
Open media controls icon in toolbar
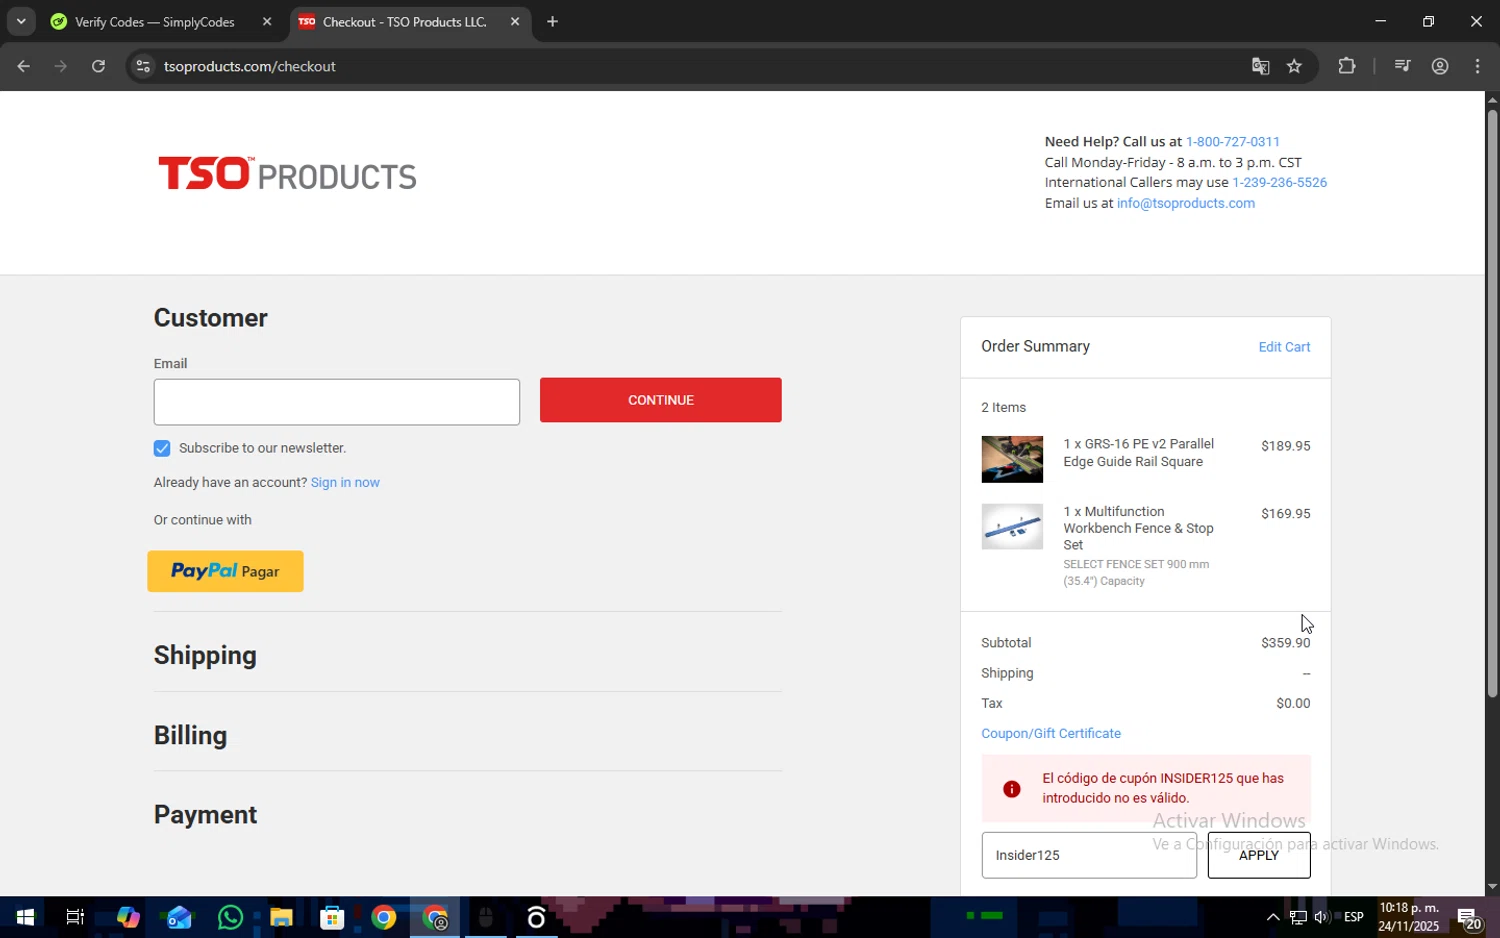pos(1402,67)
